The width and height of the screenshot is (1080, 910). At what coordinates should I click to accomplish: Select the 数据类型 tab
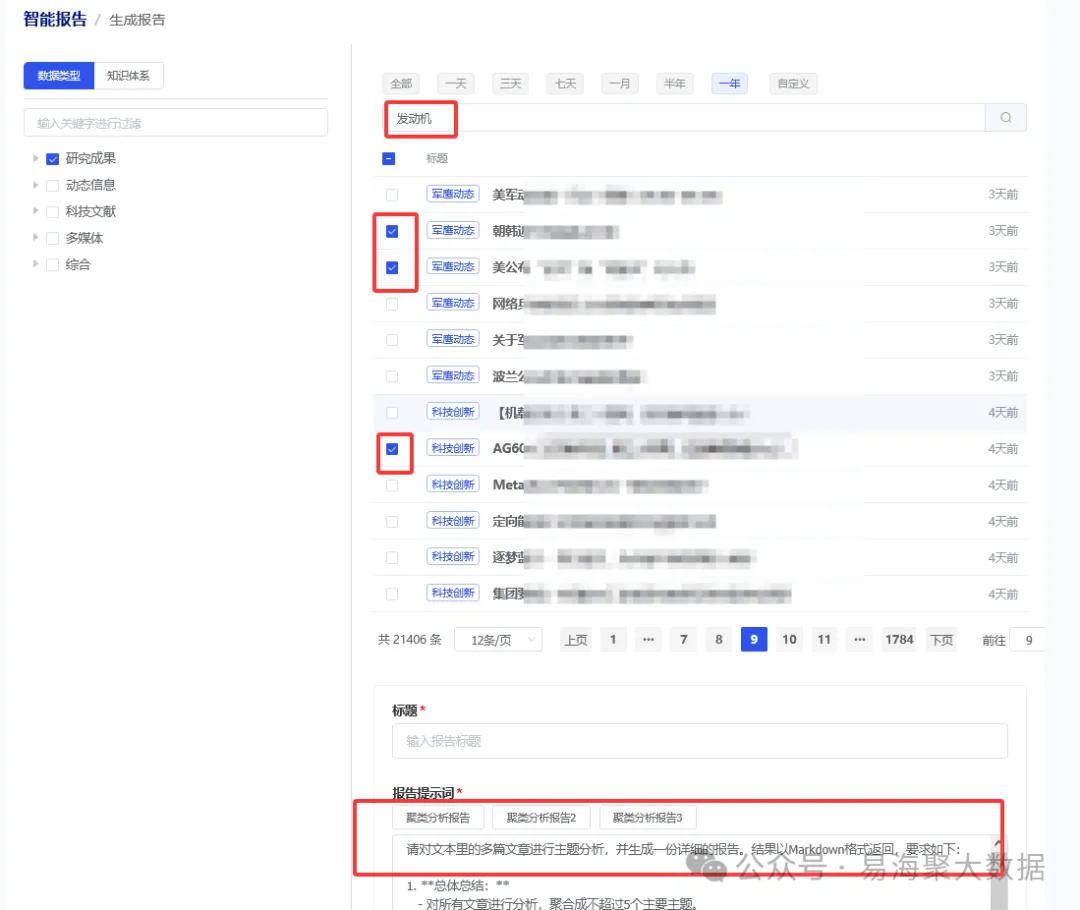click(59, 76)
